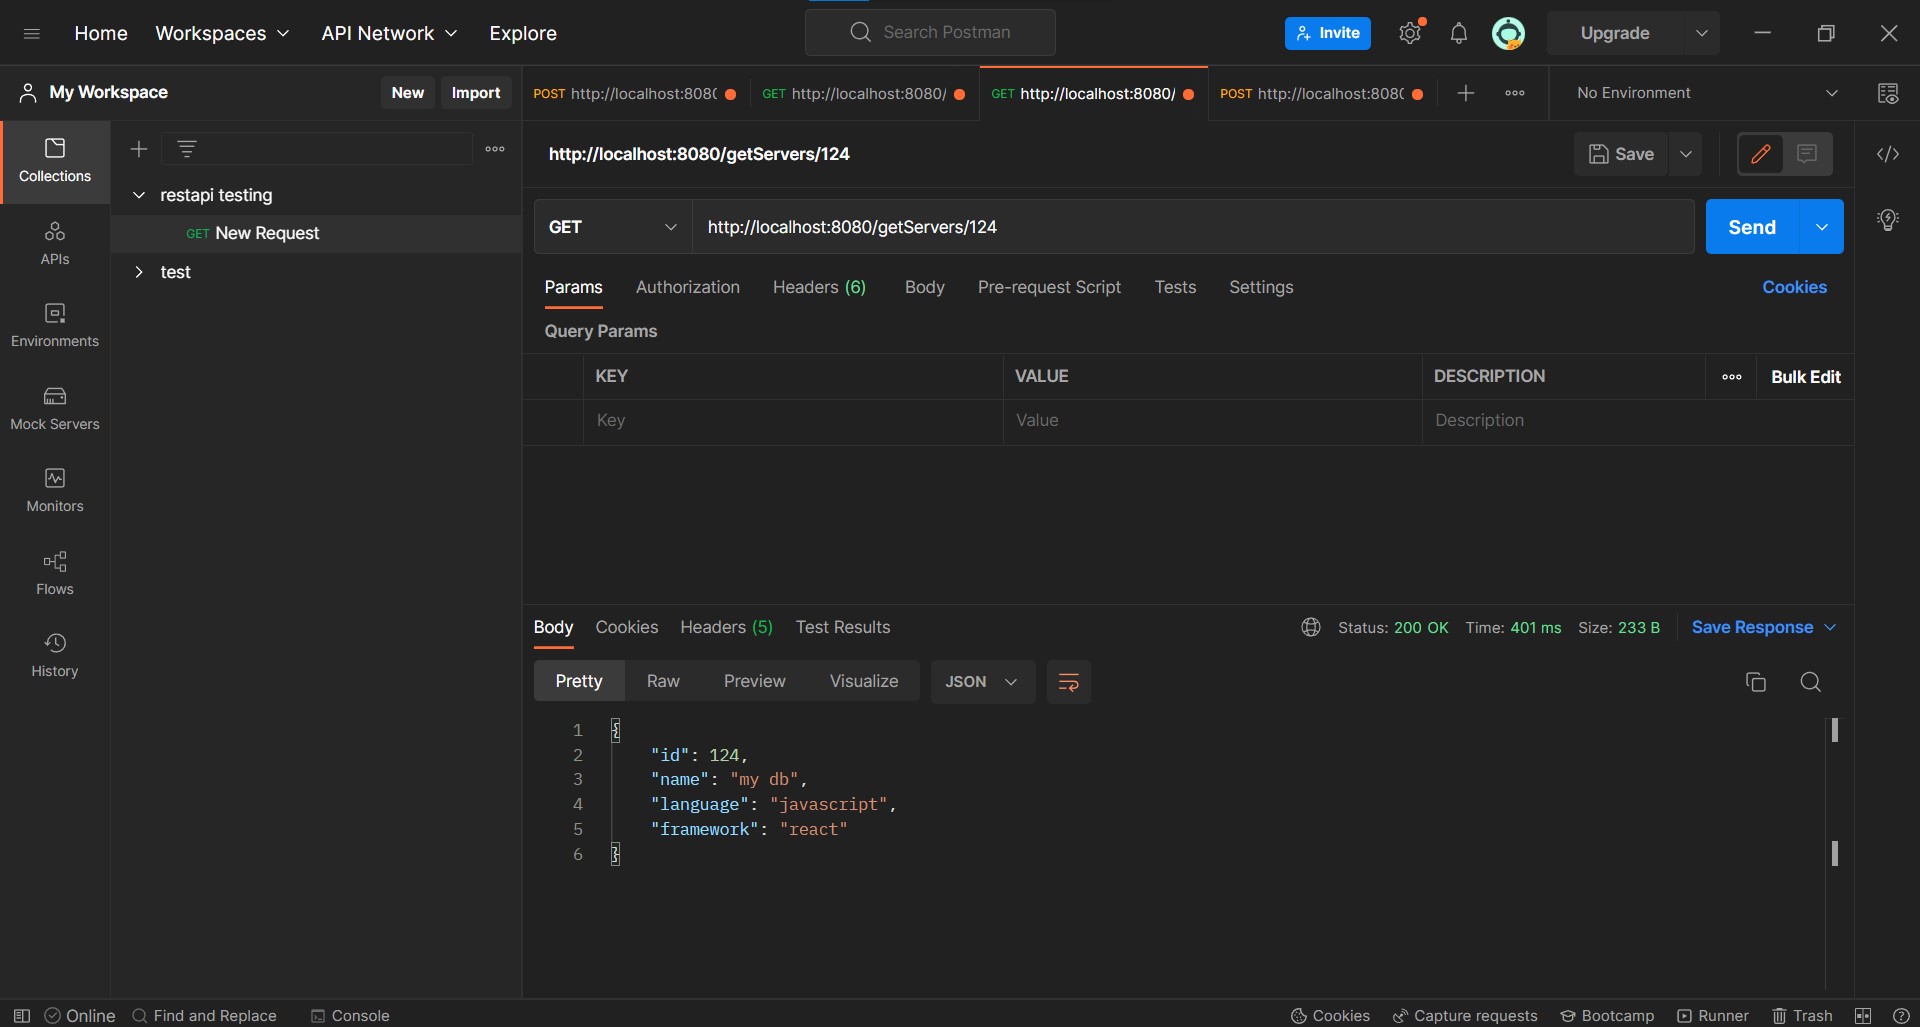Copy response body to clipboard
The height and width of the screenshot is (1027, 1920).
click(x=1756, y=682)
